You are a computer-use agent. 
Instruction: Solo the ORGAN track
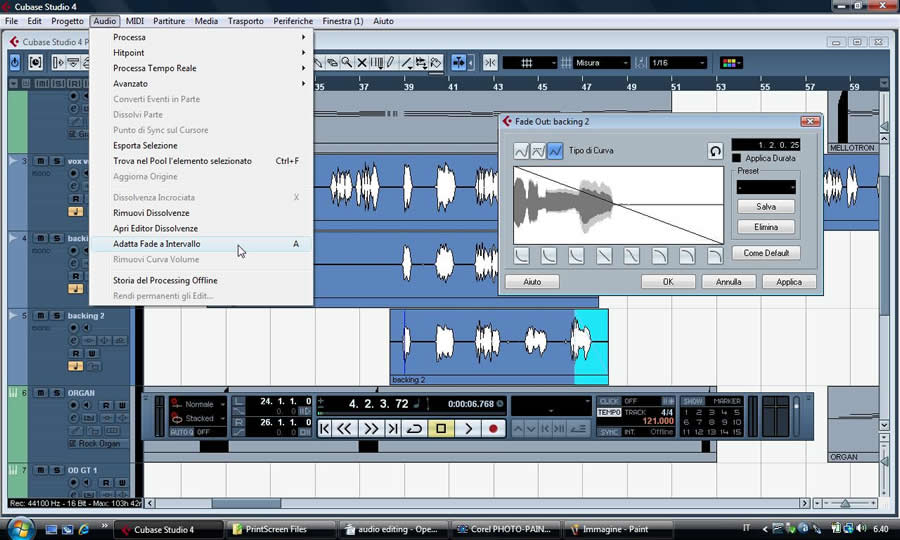pyautogui.click(x=57, y=393)
